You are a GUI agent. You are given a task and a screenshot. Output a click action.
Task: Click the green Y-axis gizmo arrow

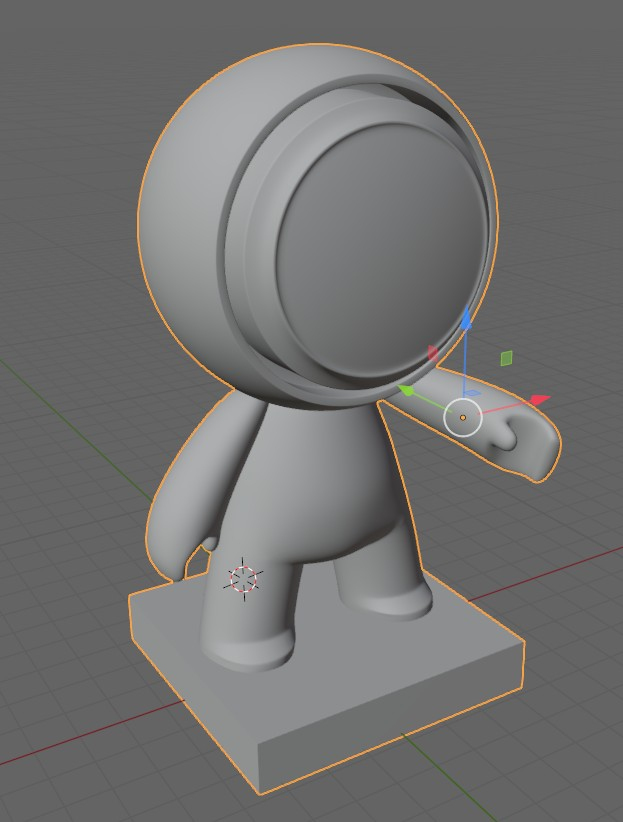(406, 390)
